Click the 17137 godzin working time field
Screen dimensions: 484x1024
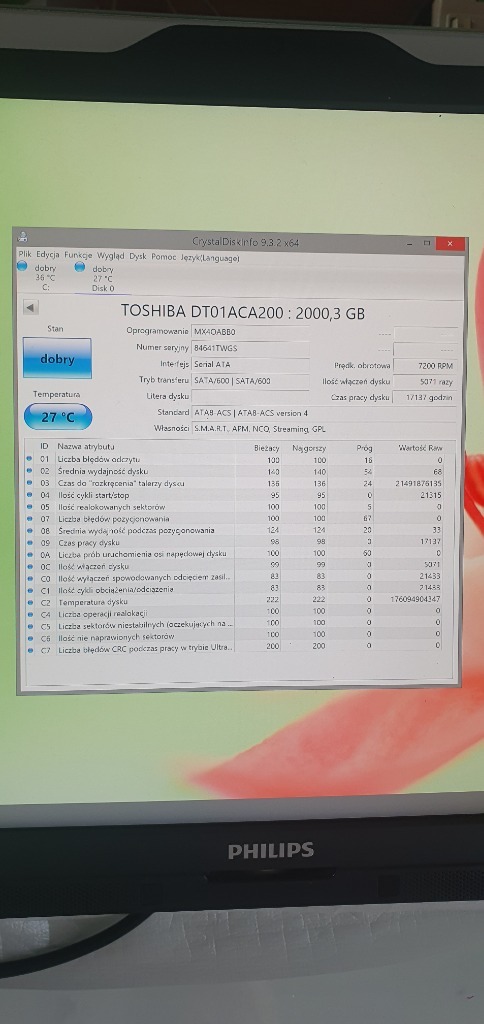(425, 397)
